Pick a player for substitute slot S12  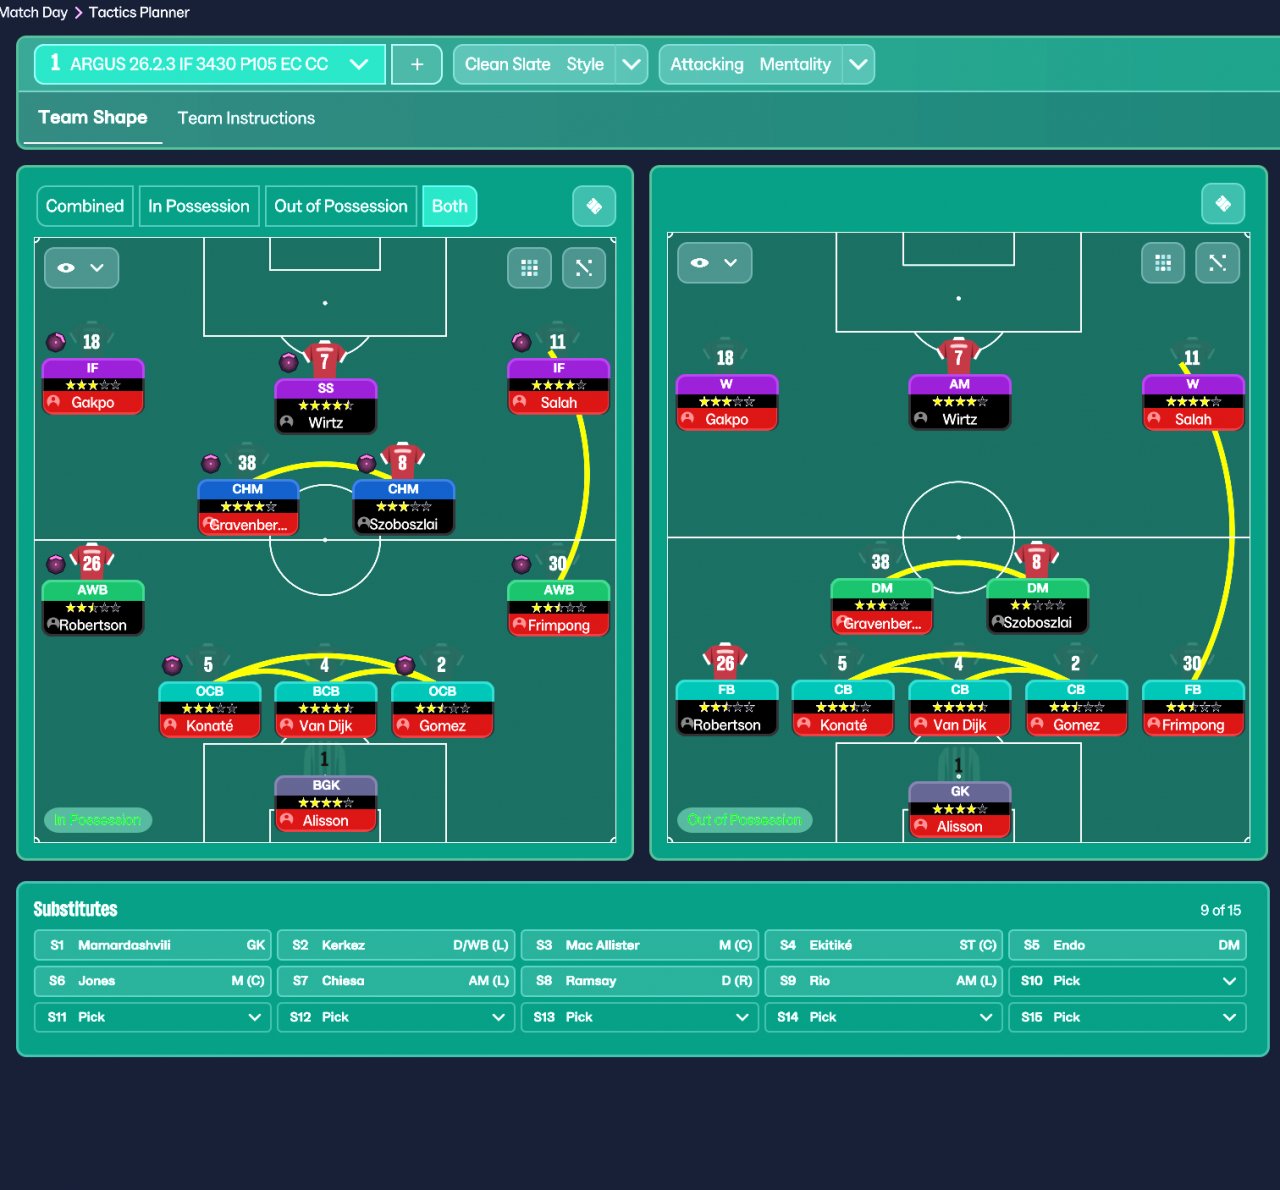[396, 1017]
